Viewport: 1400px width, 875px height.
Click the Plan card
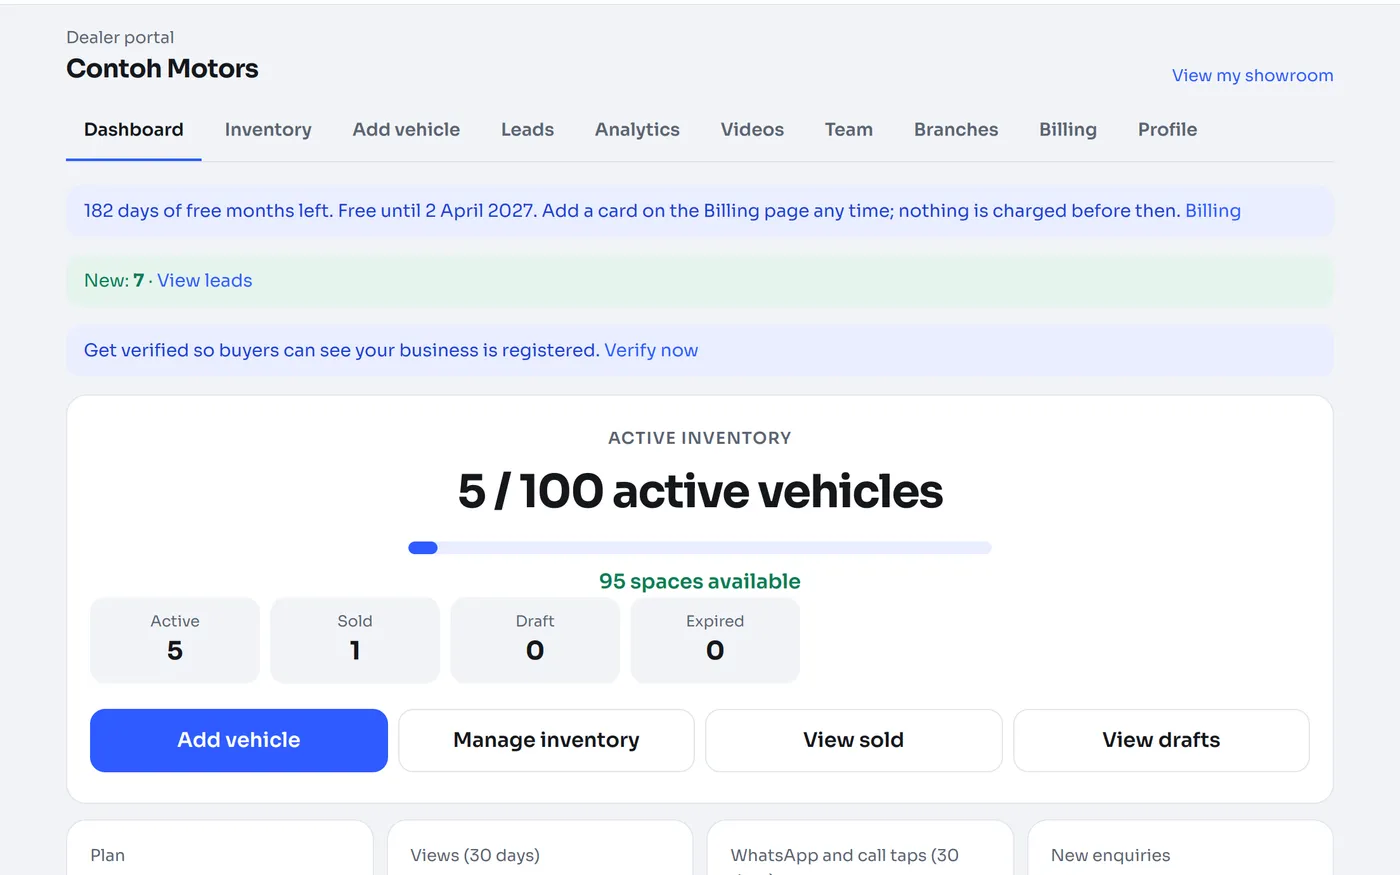coord(219,848)
